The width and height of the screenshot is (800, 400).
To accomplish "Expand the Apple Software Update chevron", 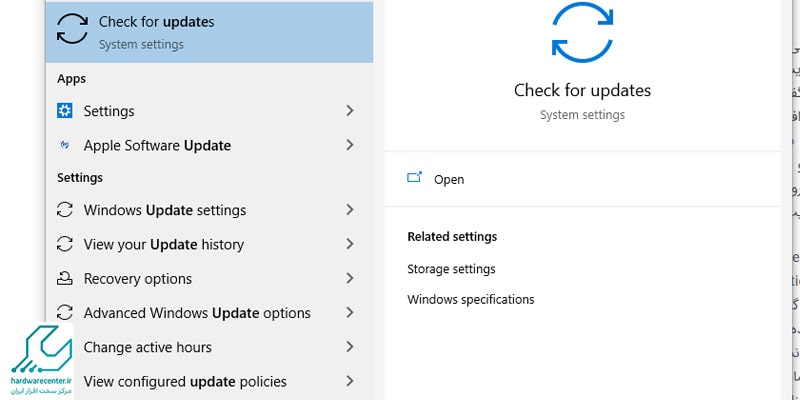I will pos(349,145).
